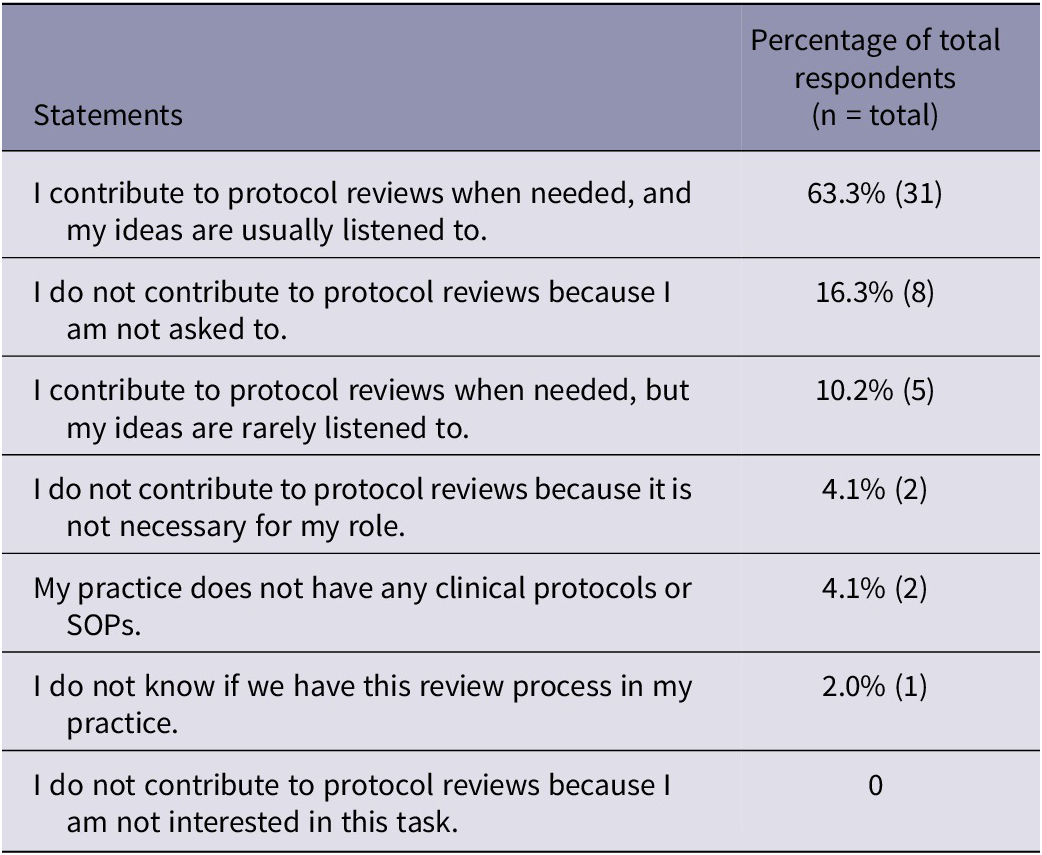This screenshot has width=1042, height=855.
Task: Click the Statements column header
Action: (108, 115)
